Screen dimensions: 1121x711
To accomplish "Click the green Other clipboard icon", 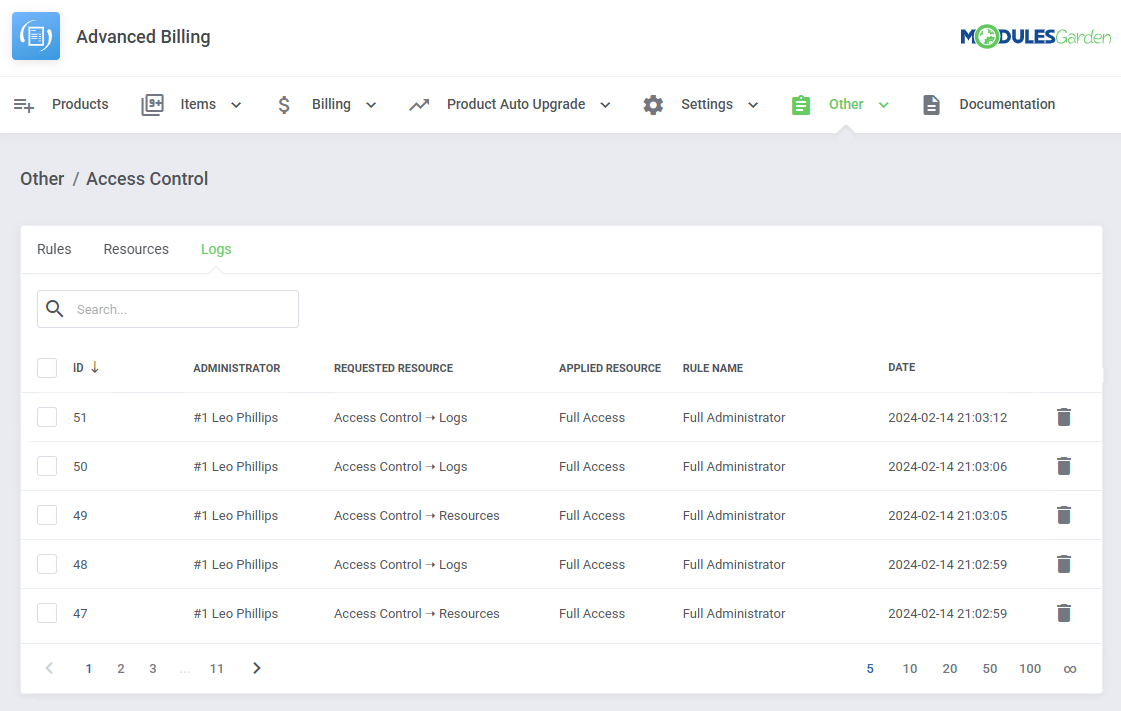I will 801,105.
